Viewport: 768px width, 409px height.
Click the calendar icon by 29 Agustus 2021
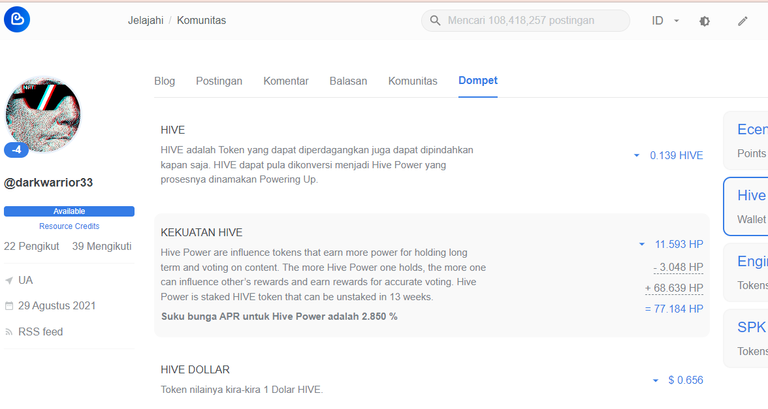click(9, 306)
